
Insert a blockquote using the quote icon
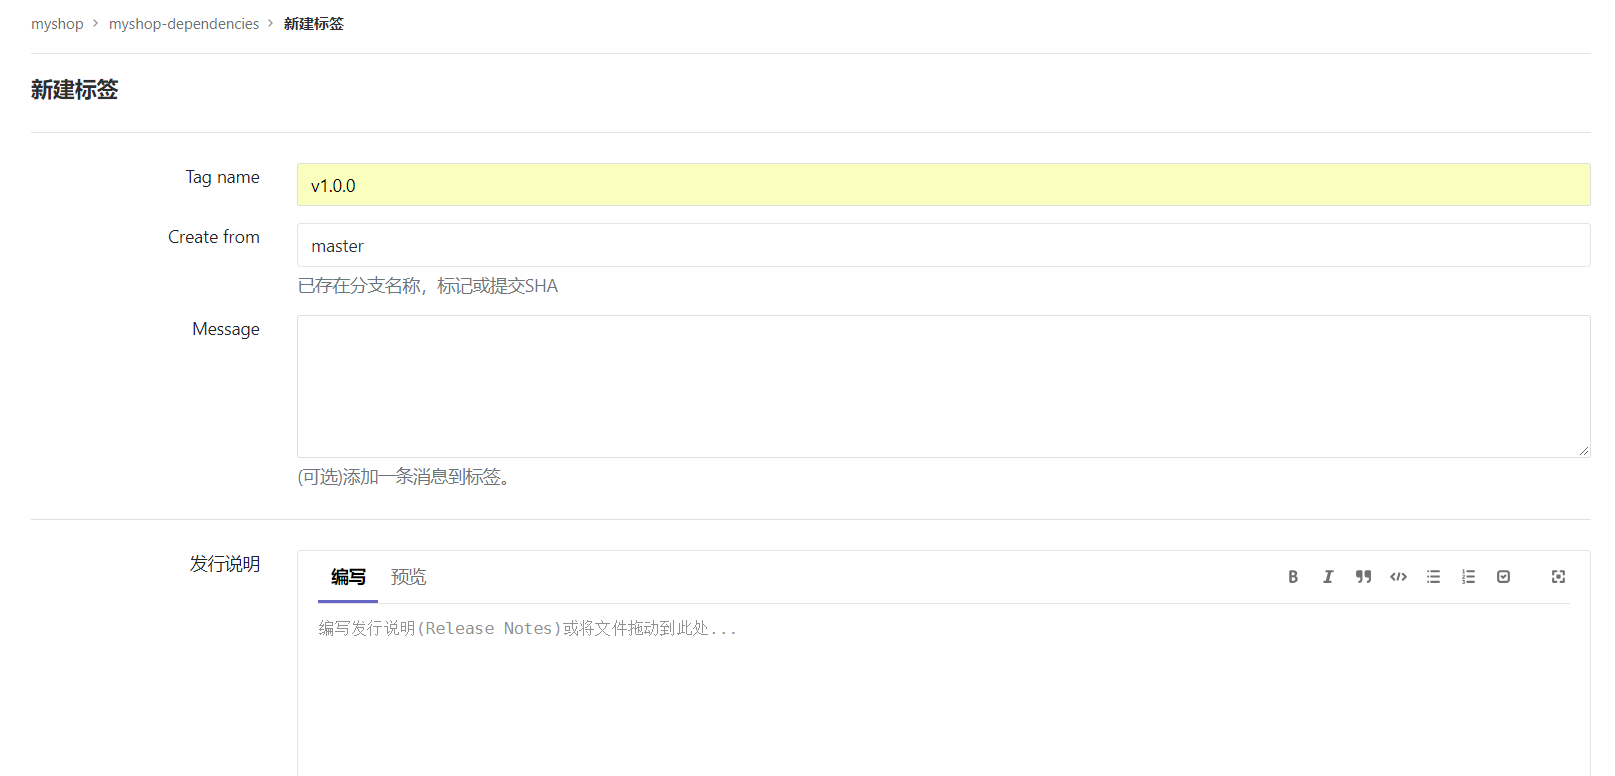coord(1363,577)
